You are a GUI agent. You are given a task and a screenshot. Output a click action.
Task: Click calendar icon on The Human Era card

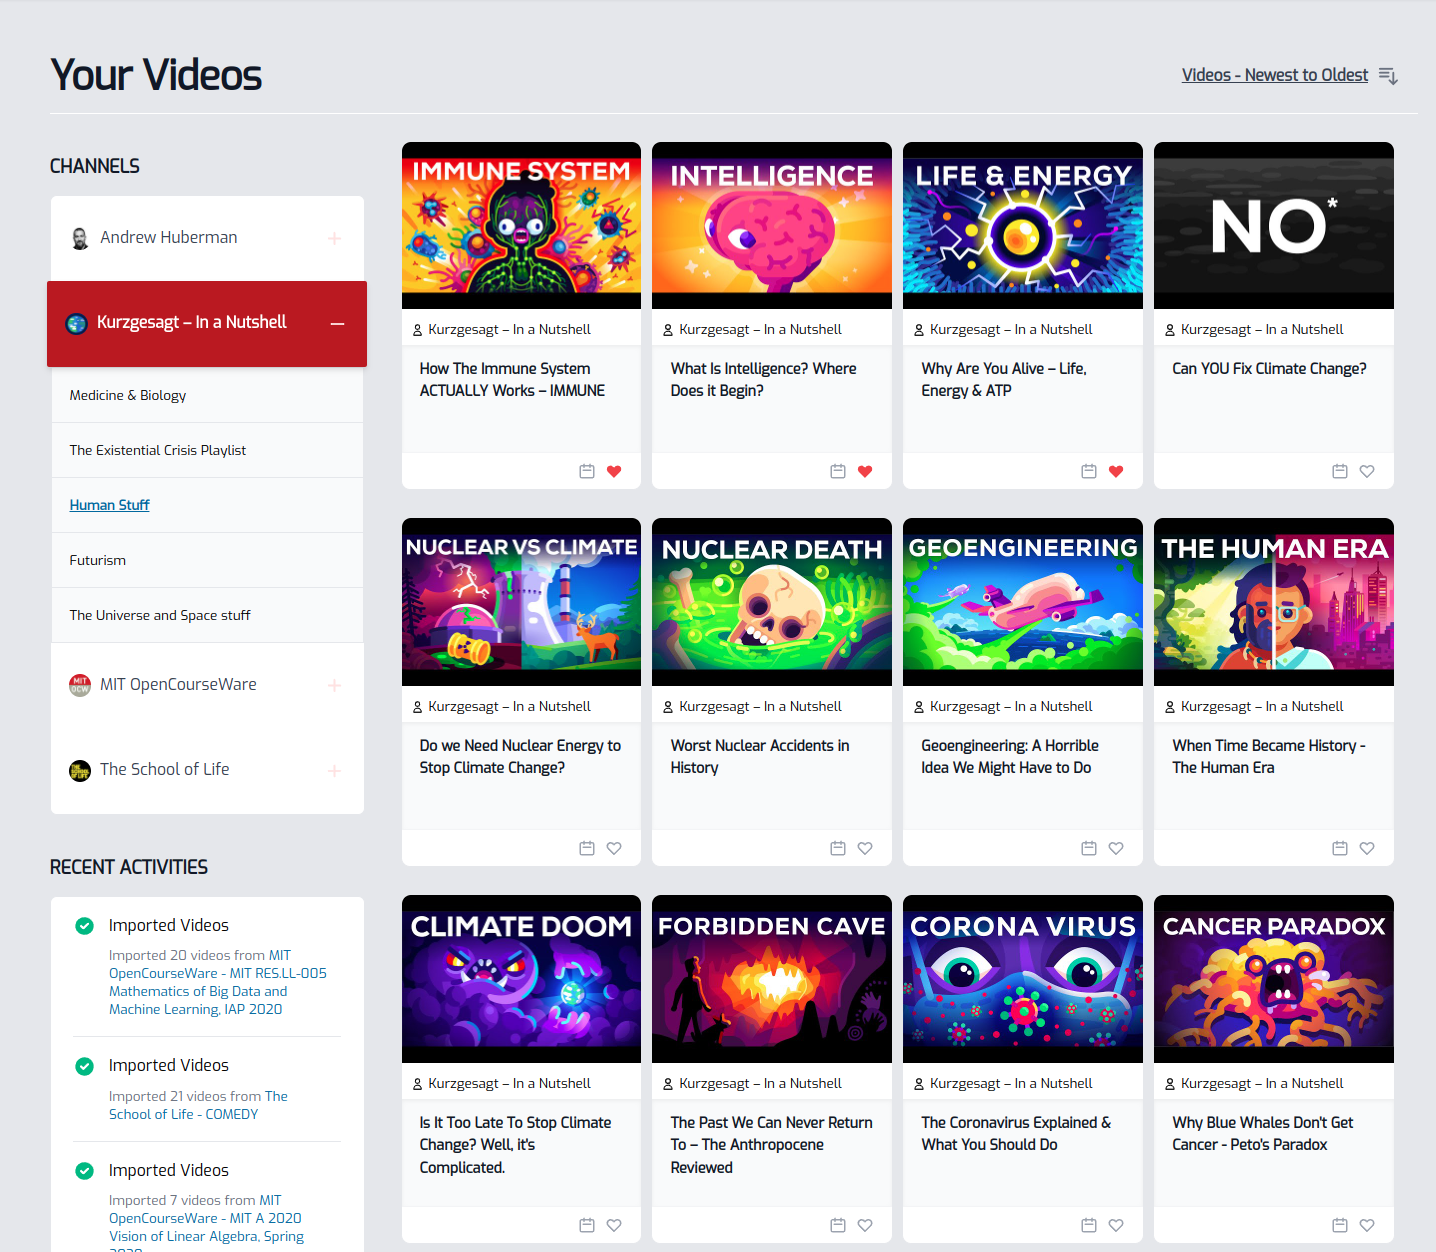click(1340, 848)
